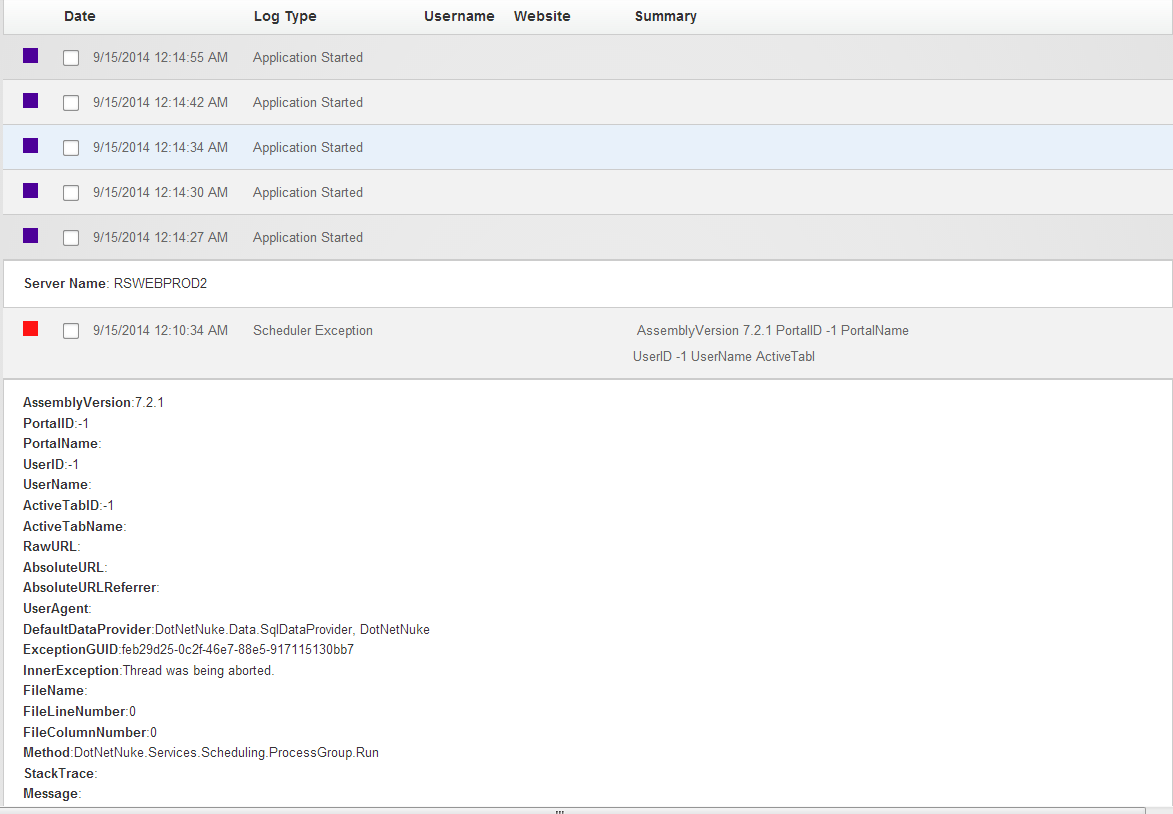Click the AbsoluteURL label
1173x814 pixels.
pyautogui.click(x=65, y=568)
